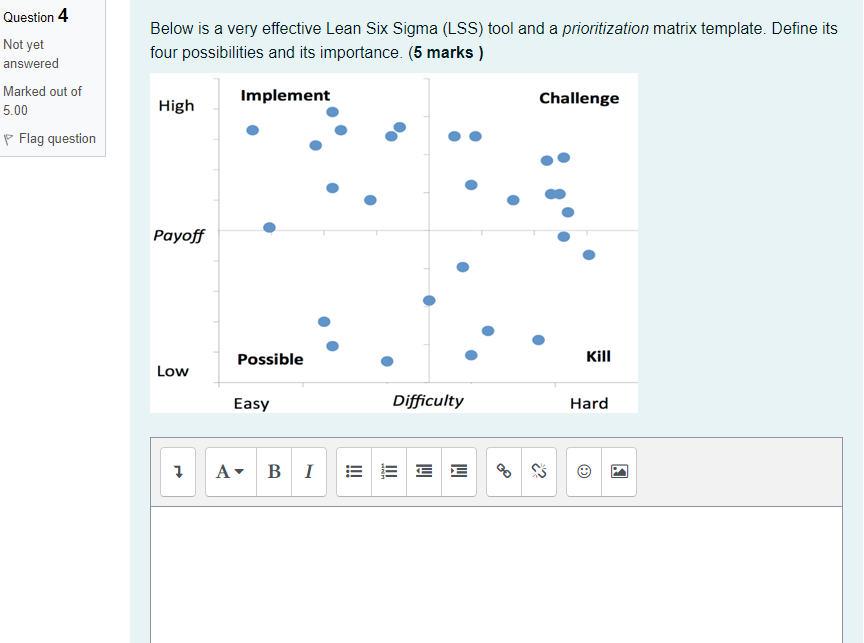The image size is (864, 643).
Task: Open the font style dropdown
Action: [x=229, y=471]
